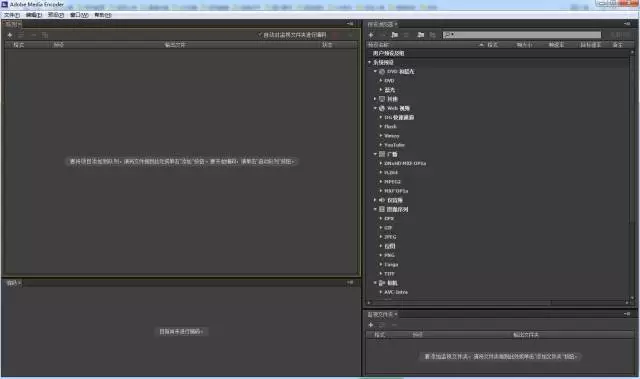Click the Preset Browser search field

click(x=522, y=35)
